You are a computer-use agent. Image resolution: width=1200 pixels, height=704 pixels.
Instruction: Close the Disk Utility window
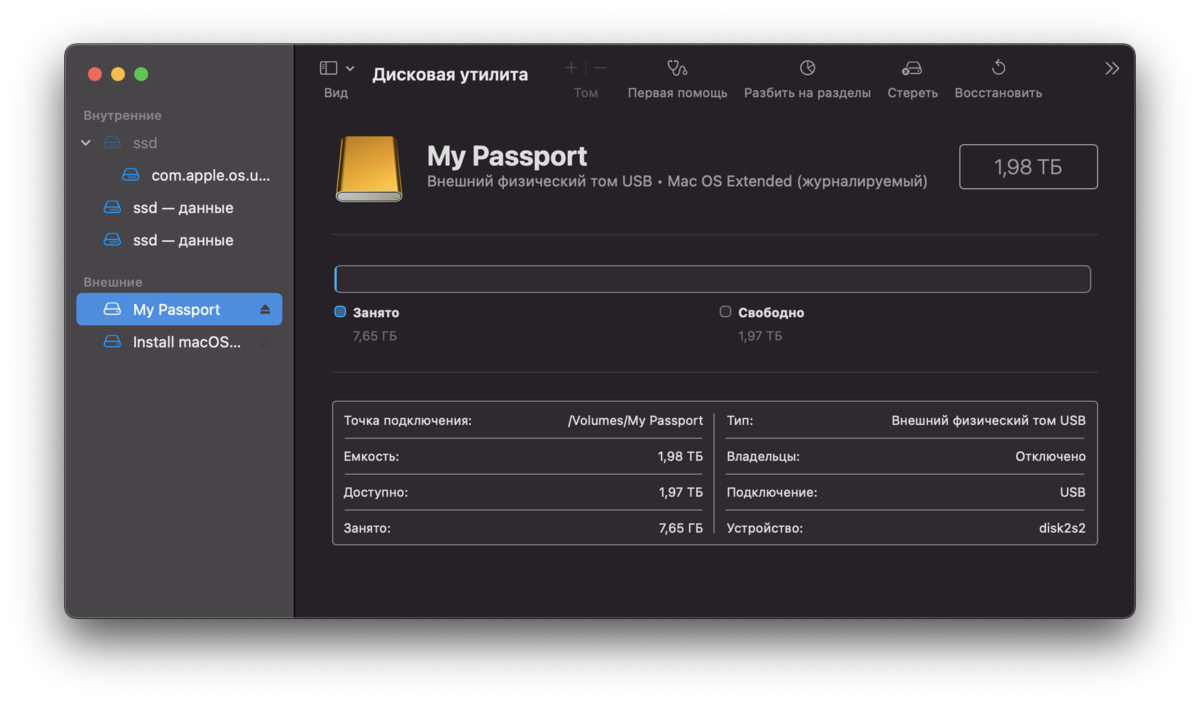95,74
